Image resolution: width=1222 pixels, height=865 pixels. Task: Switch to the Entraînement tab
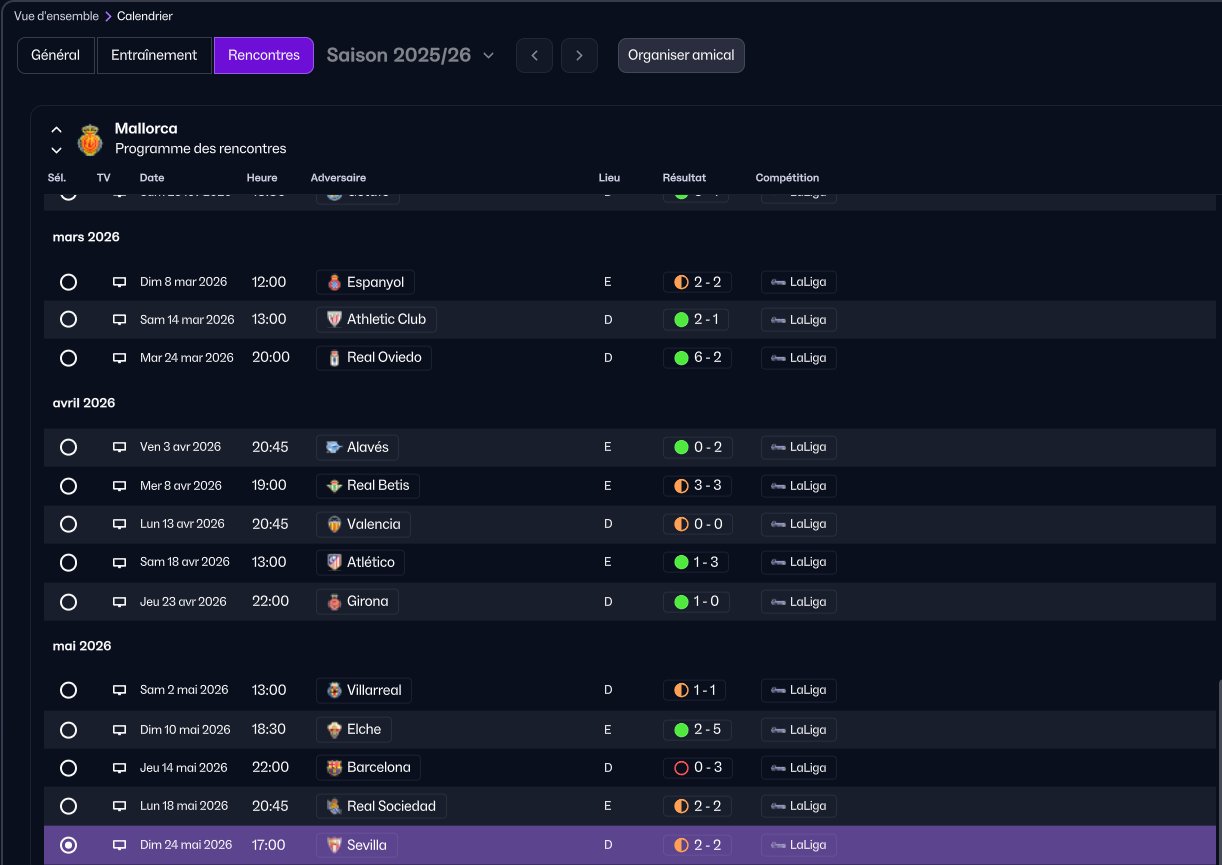coord(154,55)
